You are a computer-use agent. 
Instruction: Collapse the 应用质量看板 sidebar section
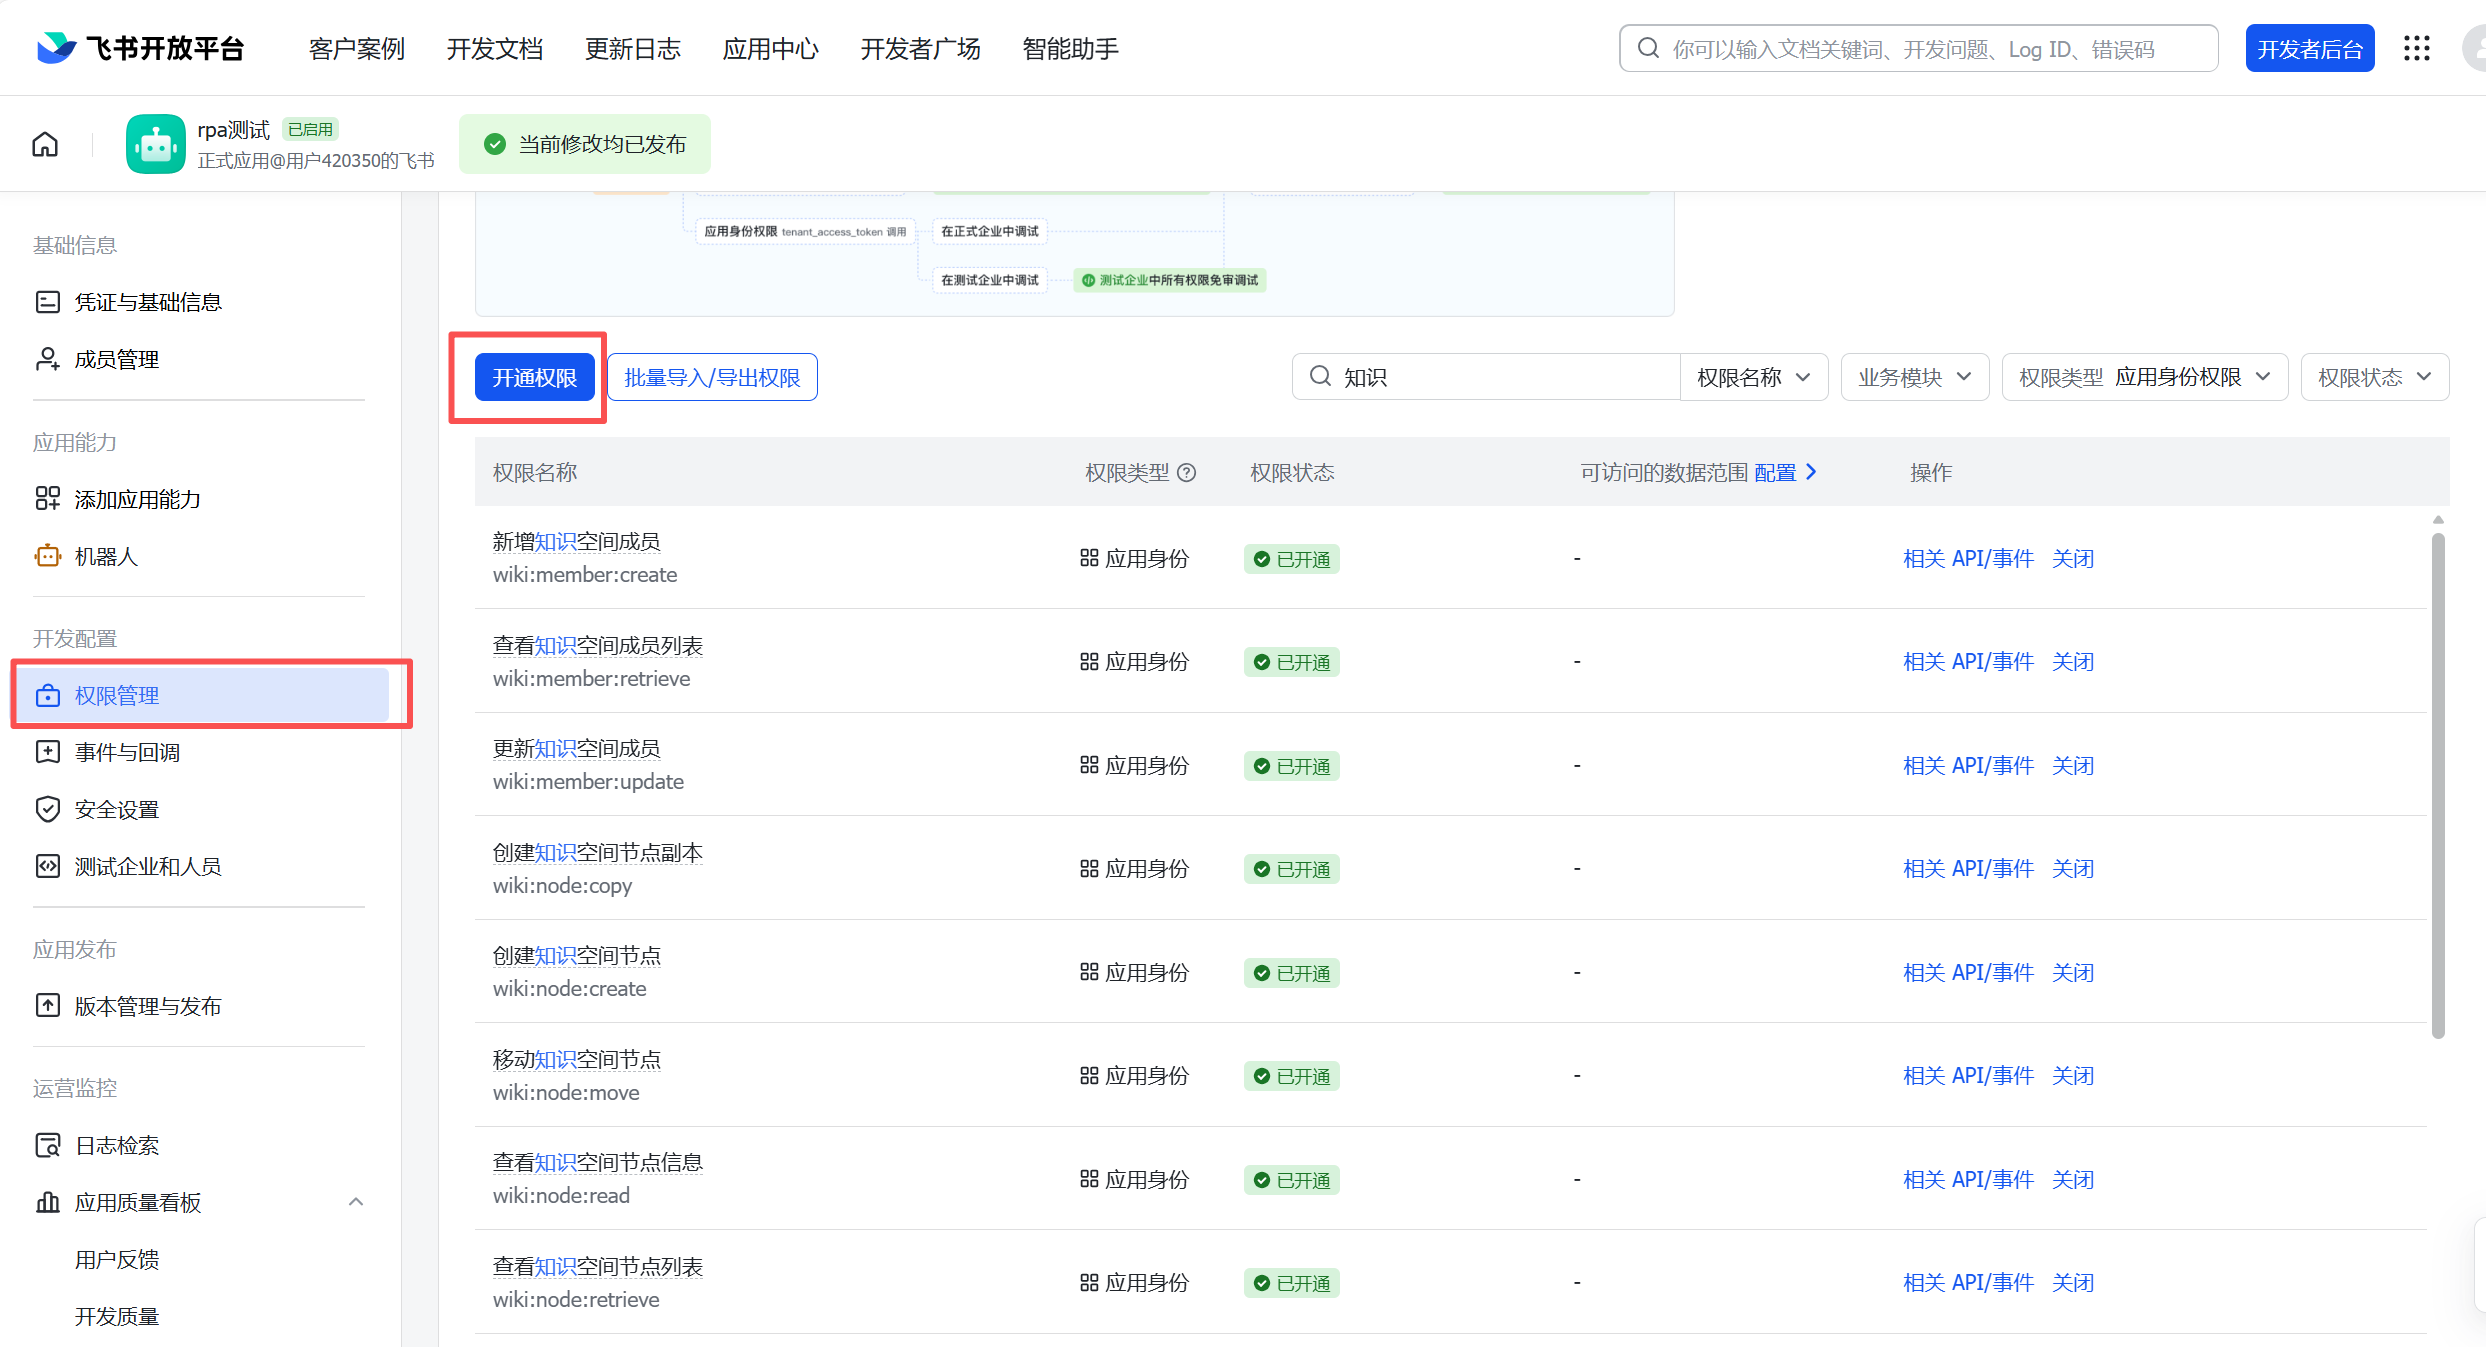pos(355,1202)
